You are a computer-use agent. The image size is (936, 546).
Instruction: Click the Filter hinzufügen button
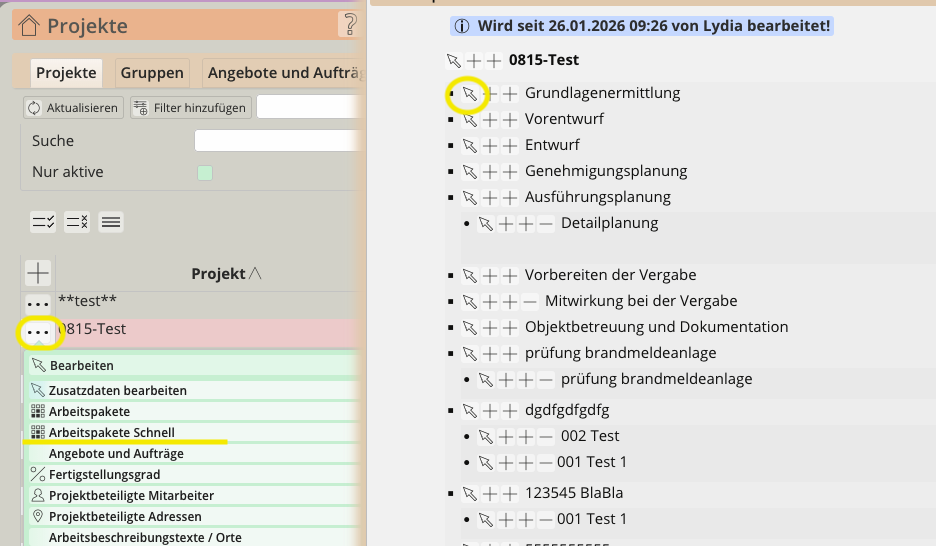[190, 108]
